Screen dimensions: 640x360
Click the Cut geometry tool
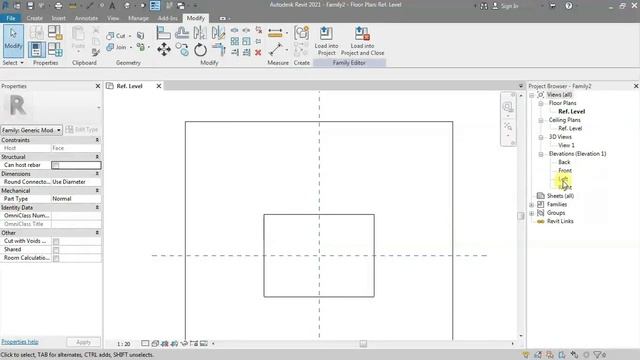click(116, 36)
